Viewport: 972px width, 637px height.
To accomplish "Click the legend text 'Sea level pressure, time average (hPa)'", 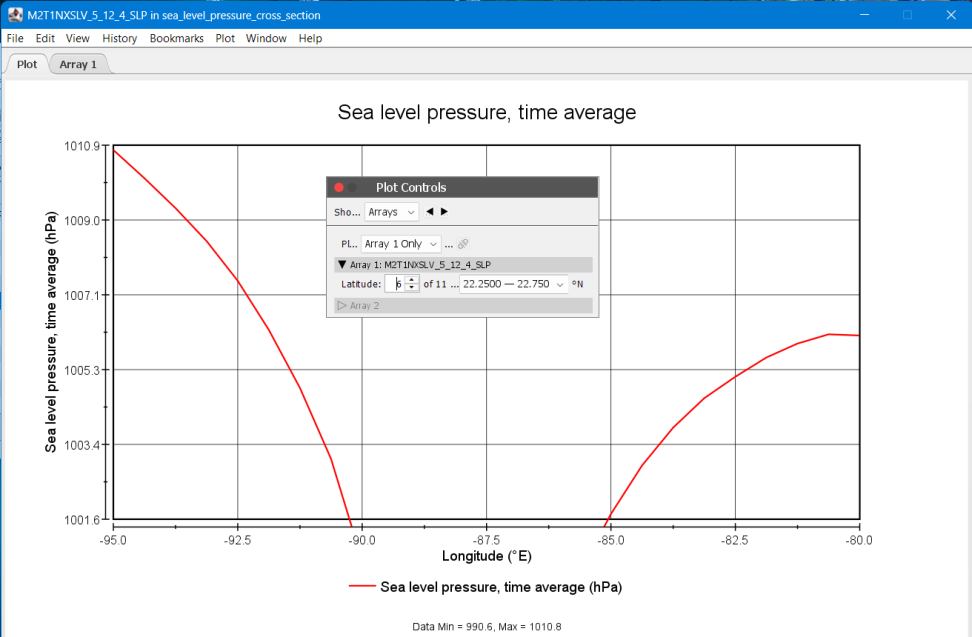I will tap(501, 587).
